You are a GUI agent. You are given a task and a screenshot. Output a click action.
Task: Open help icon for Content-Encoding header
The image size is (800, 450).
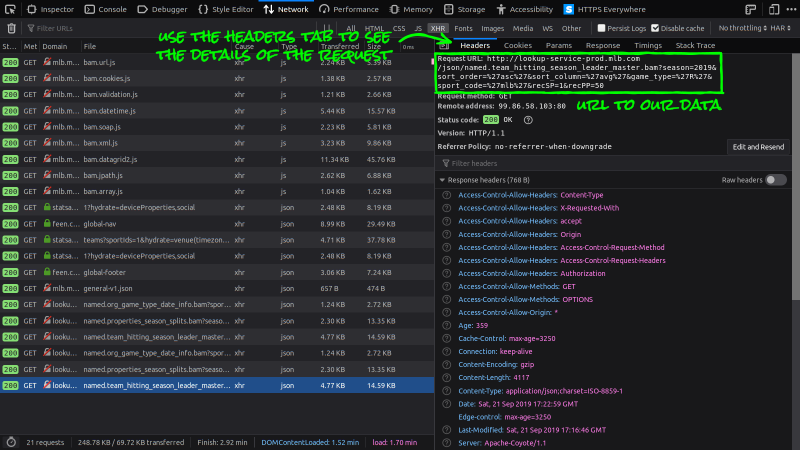tap(446, 365)
